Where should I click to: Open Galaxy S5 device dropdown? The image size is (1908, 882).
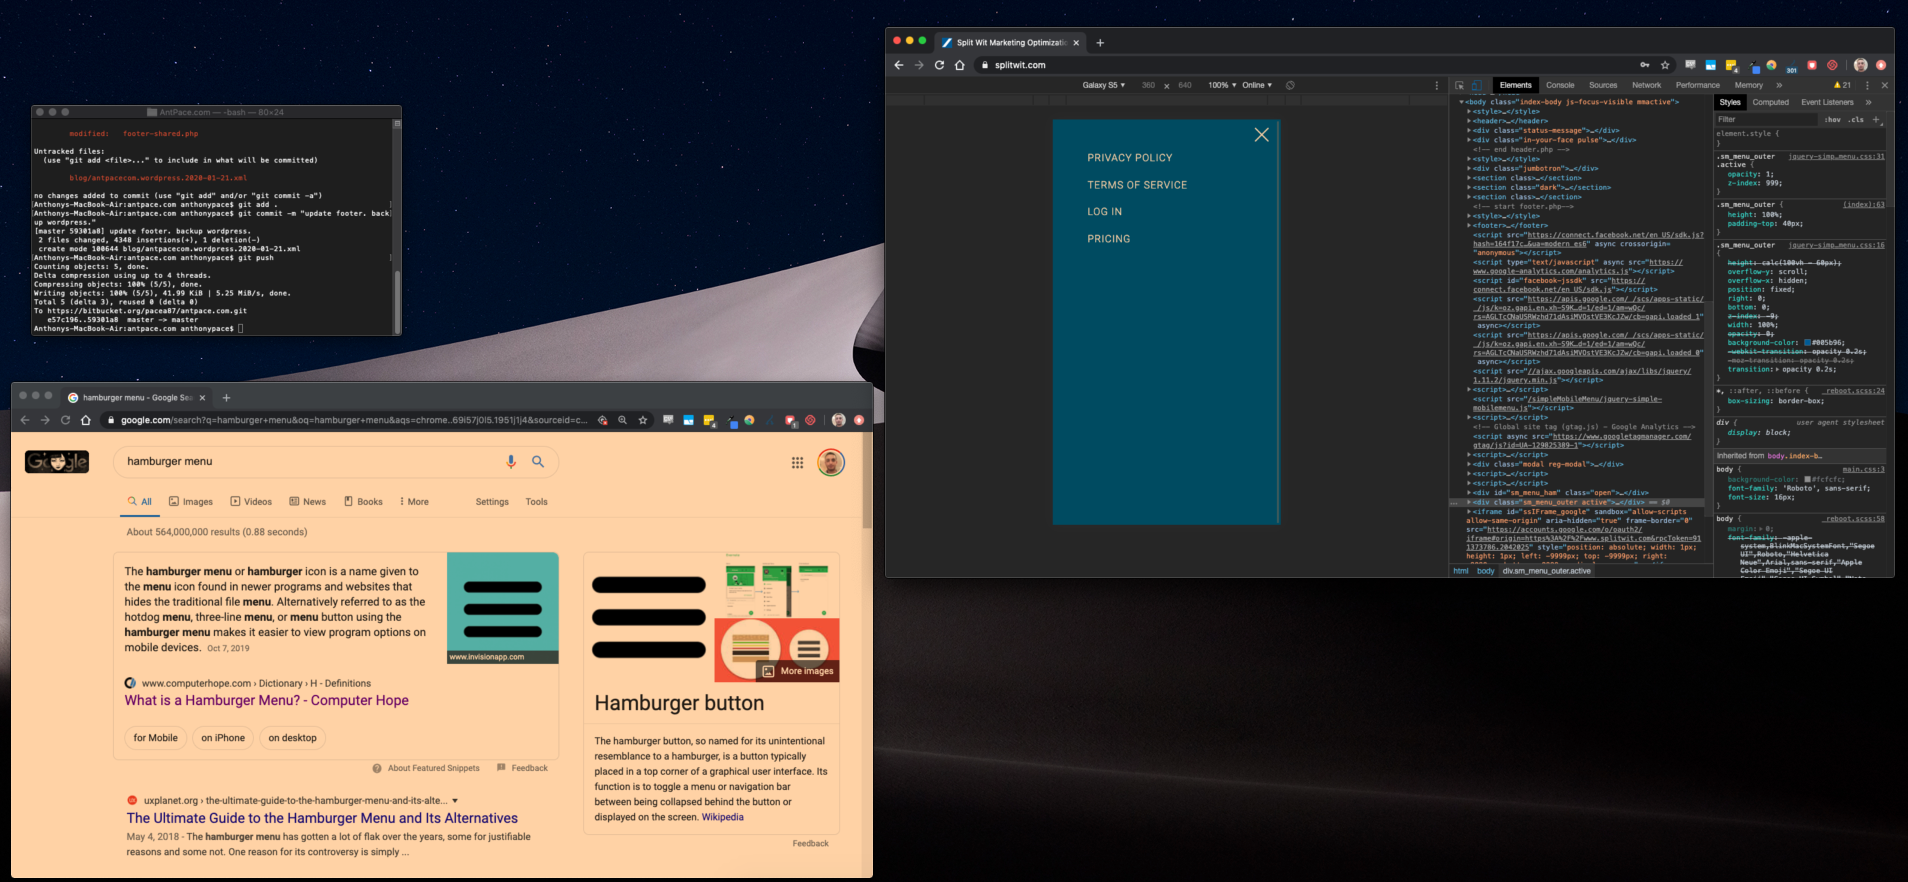(x=1103, y=86)
